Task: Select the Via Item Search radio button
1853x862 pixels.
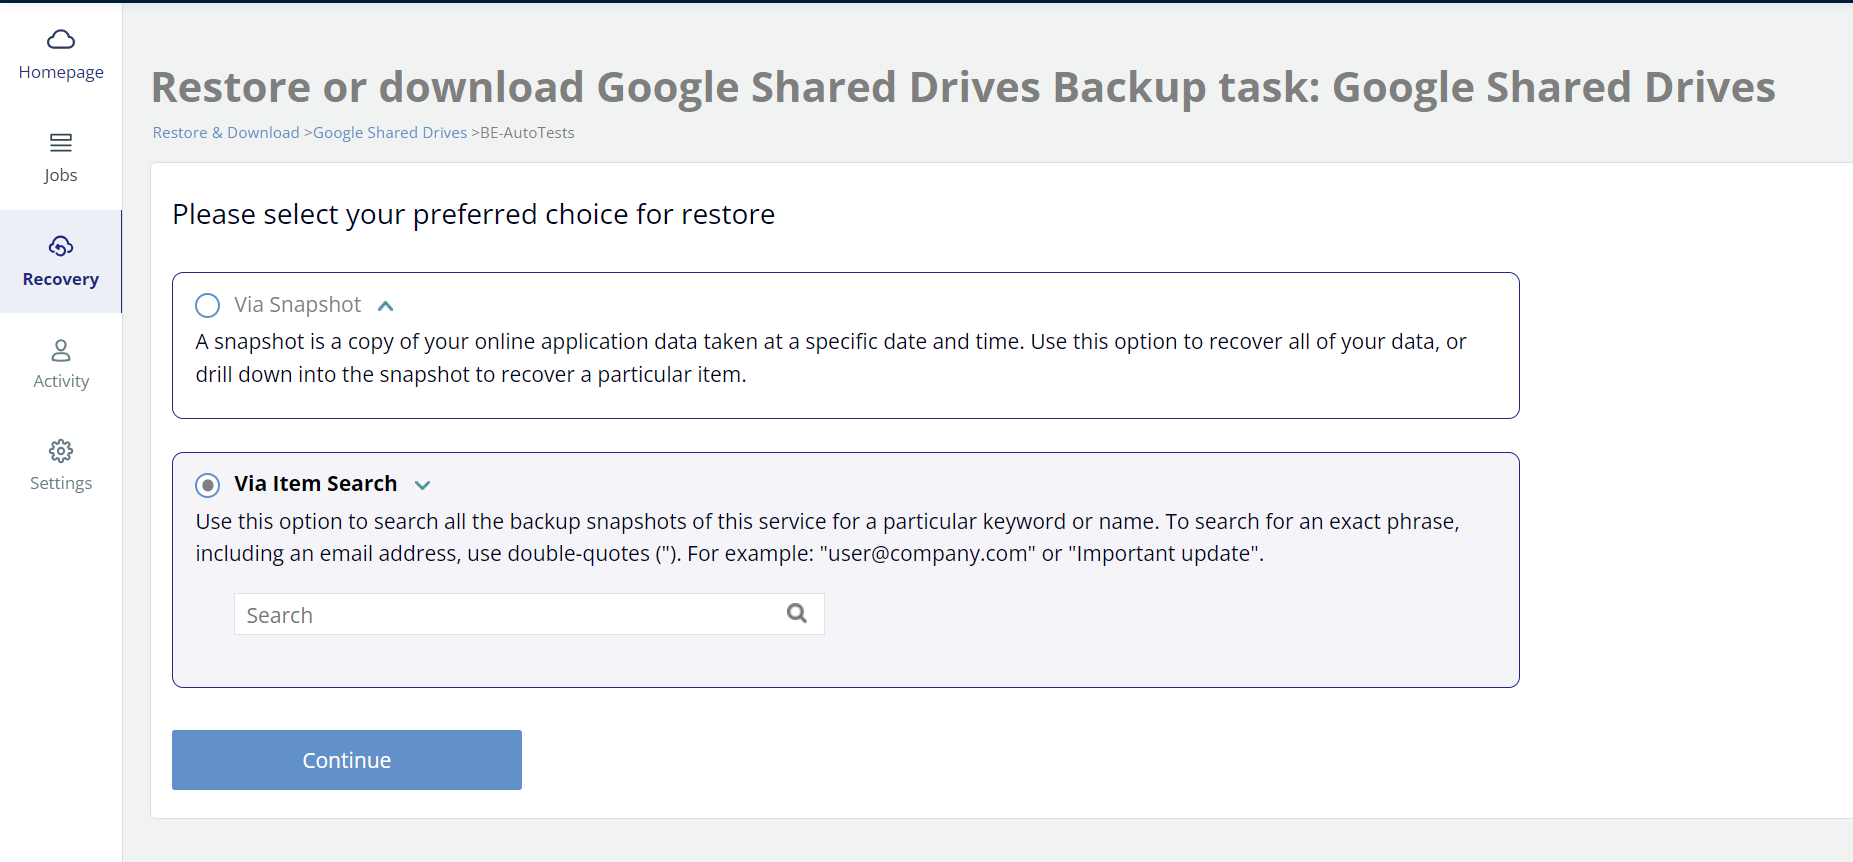Action: [x=207, y=485]
